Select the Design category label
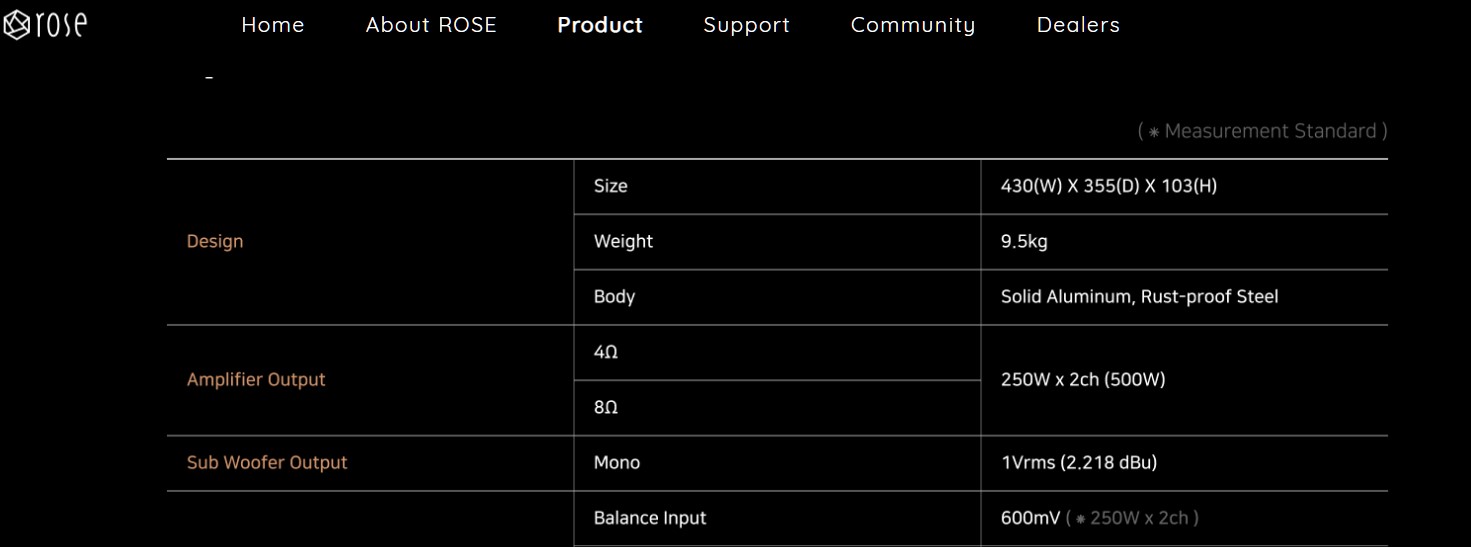Viewport: 1471px width, 547px height. point(215,241)
